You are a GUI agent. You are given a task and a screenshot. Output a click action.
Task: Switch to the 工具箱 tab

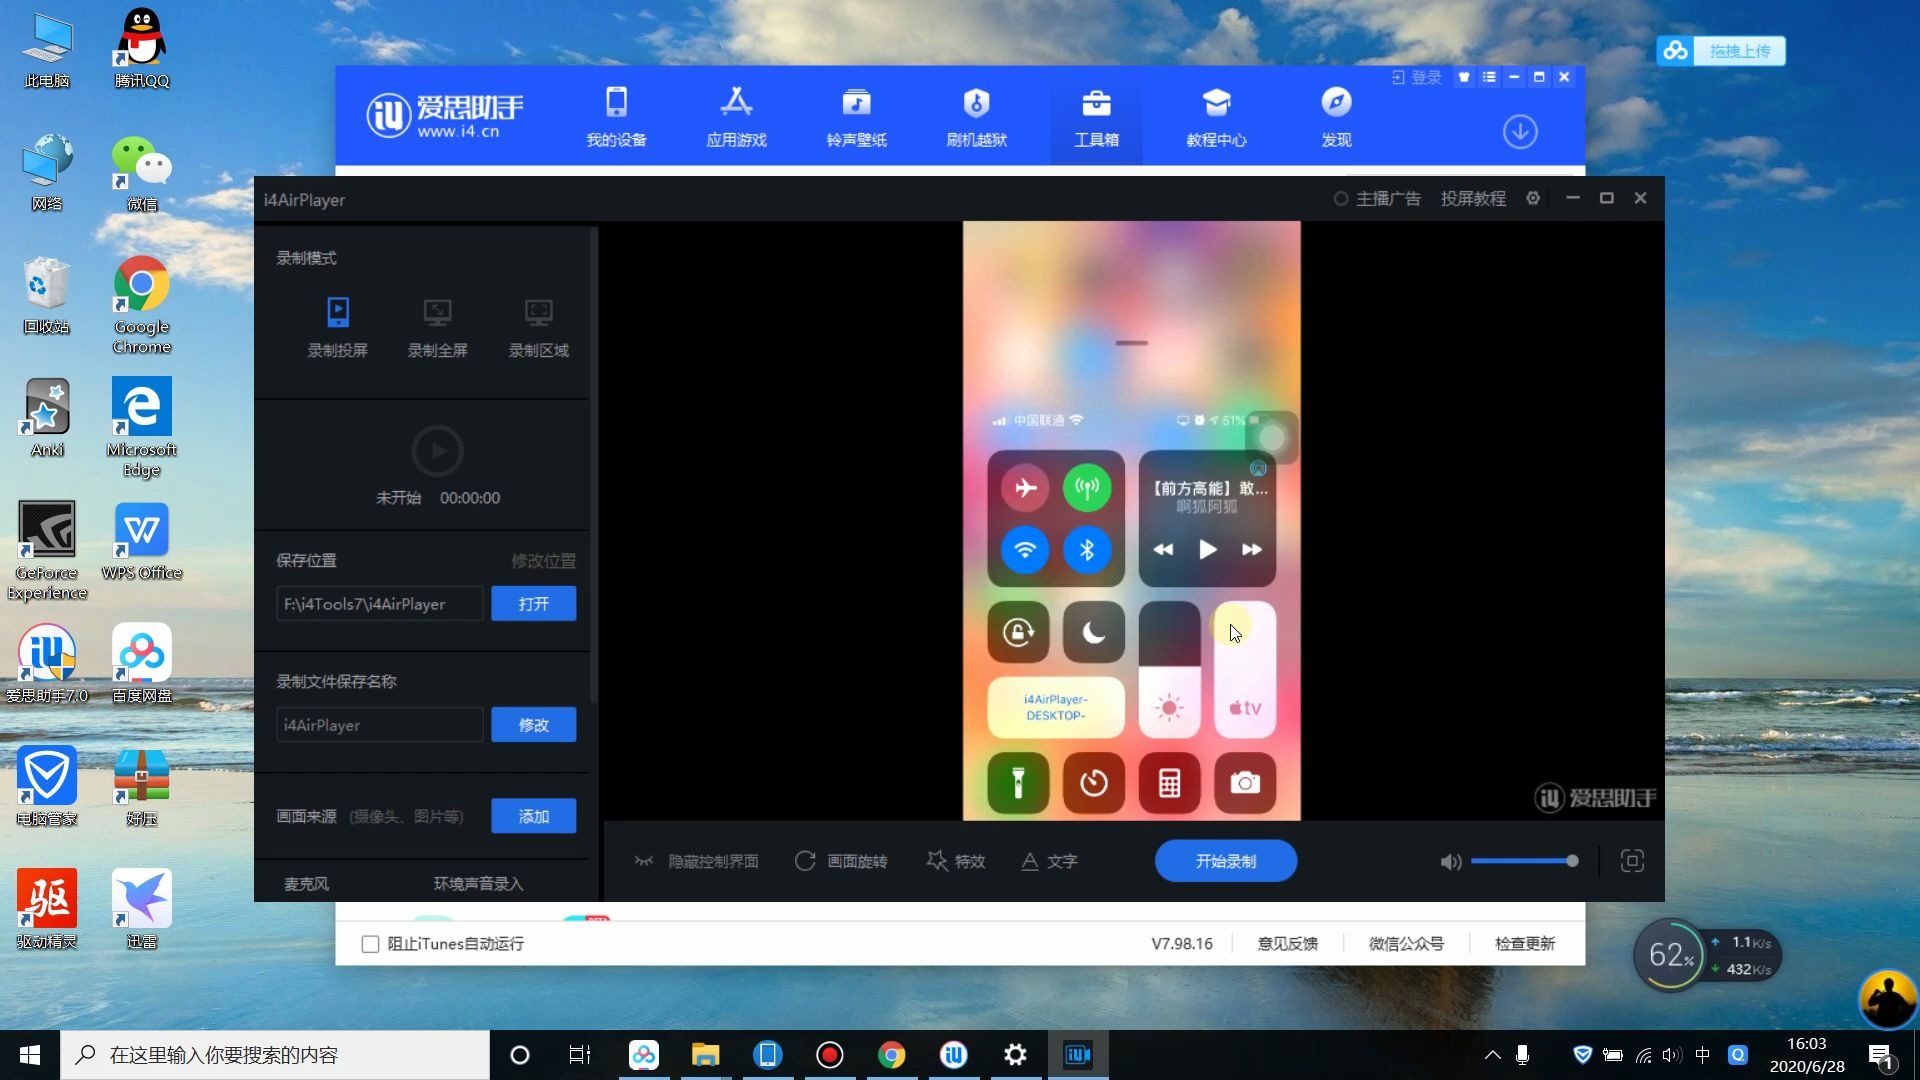[1096, 115]
